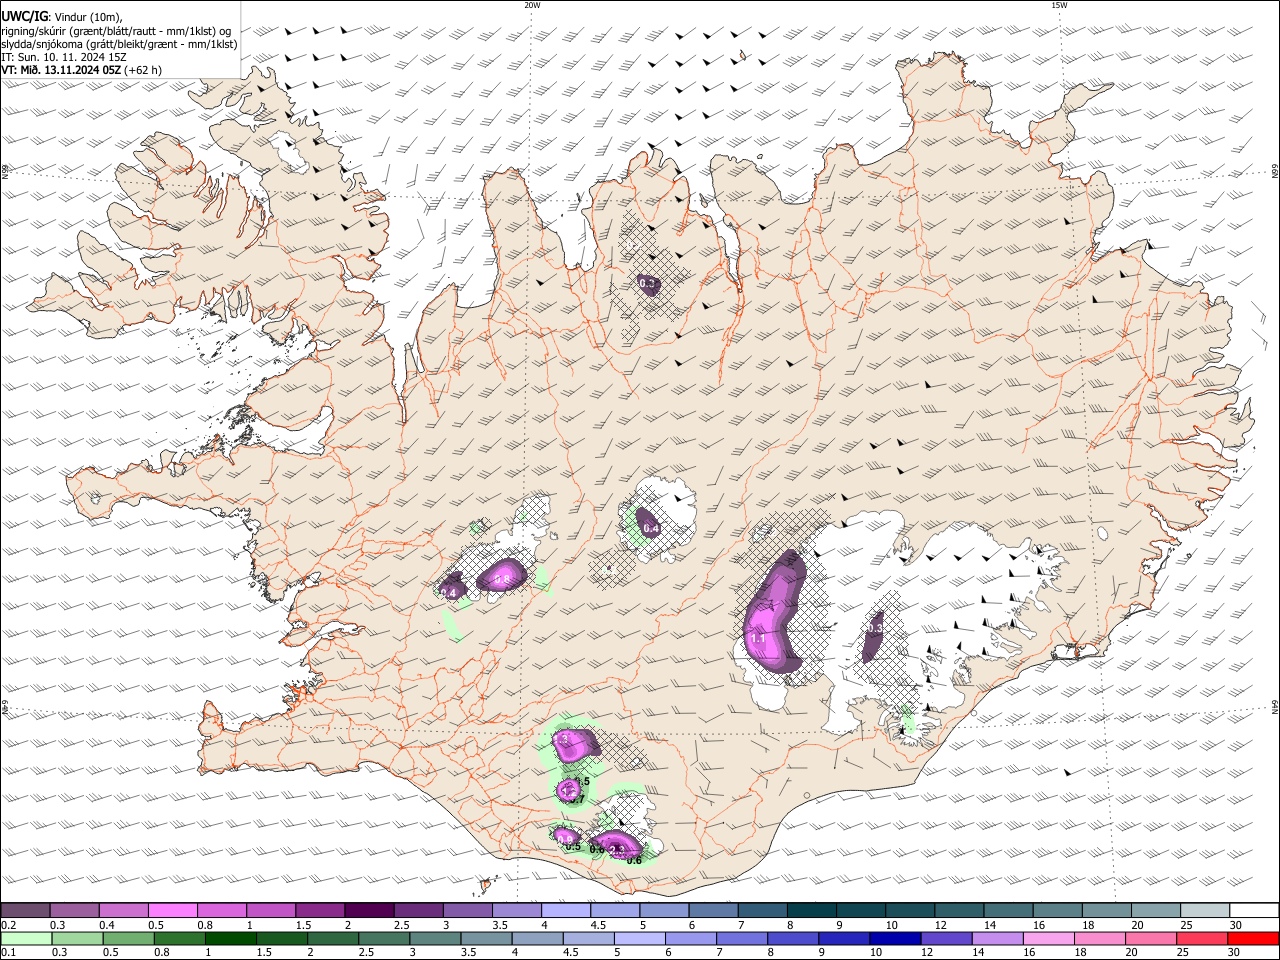Click the '20W' longitude label at top
This screenshot has width=1280, height=960.
pyautogui.click(x=532, y=5)
